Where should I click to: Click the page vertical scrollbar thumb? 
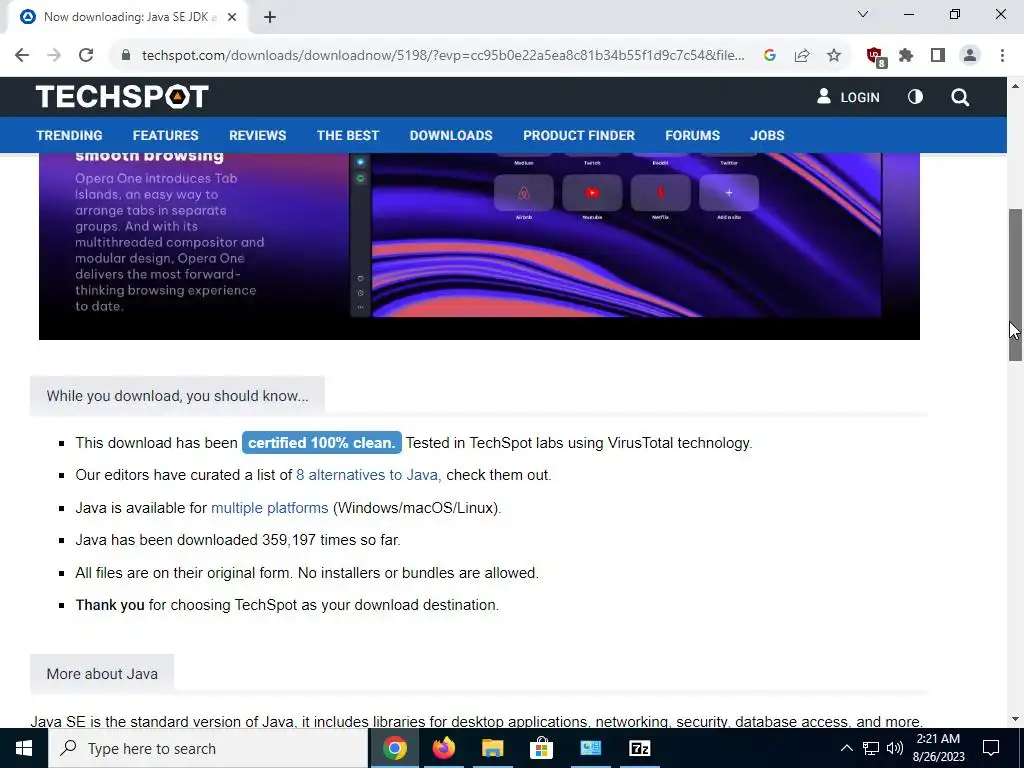pos(1015,285)
